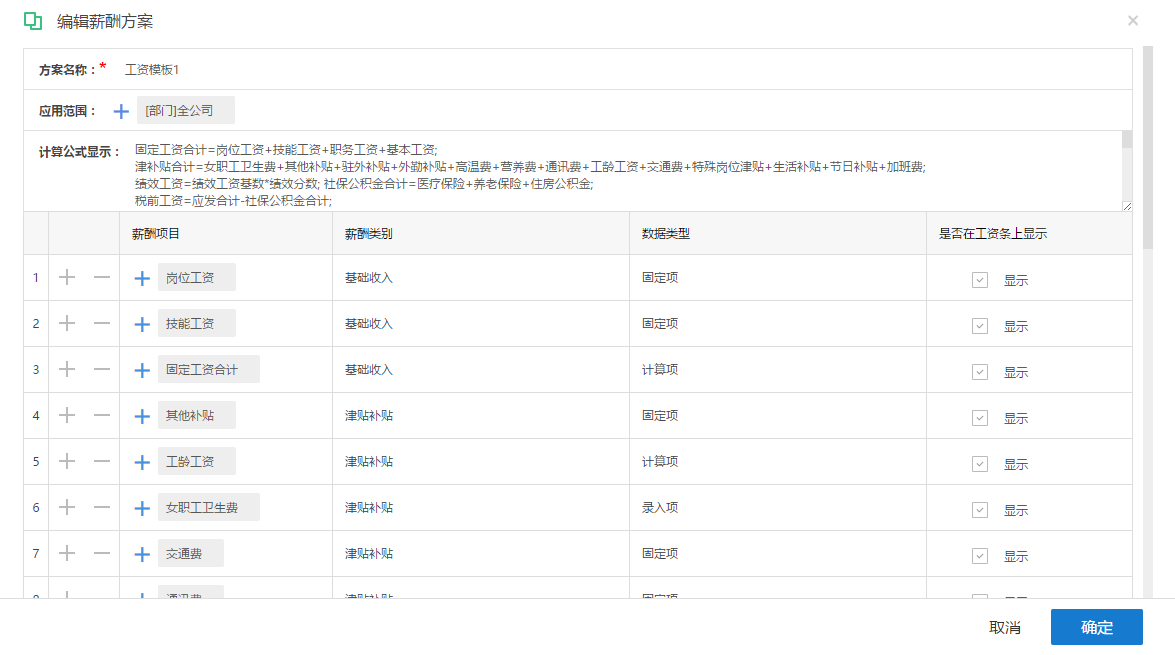Remove row 7 交通费 with the minus icon
The height and width of the screenshot is (655, 1175).
pos(102,553)
